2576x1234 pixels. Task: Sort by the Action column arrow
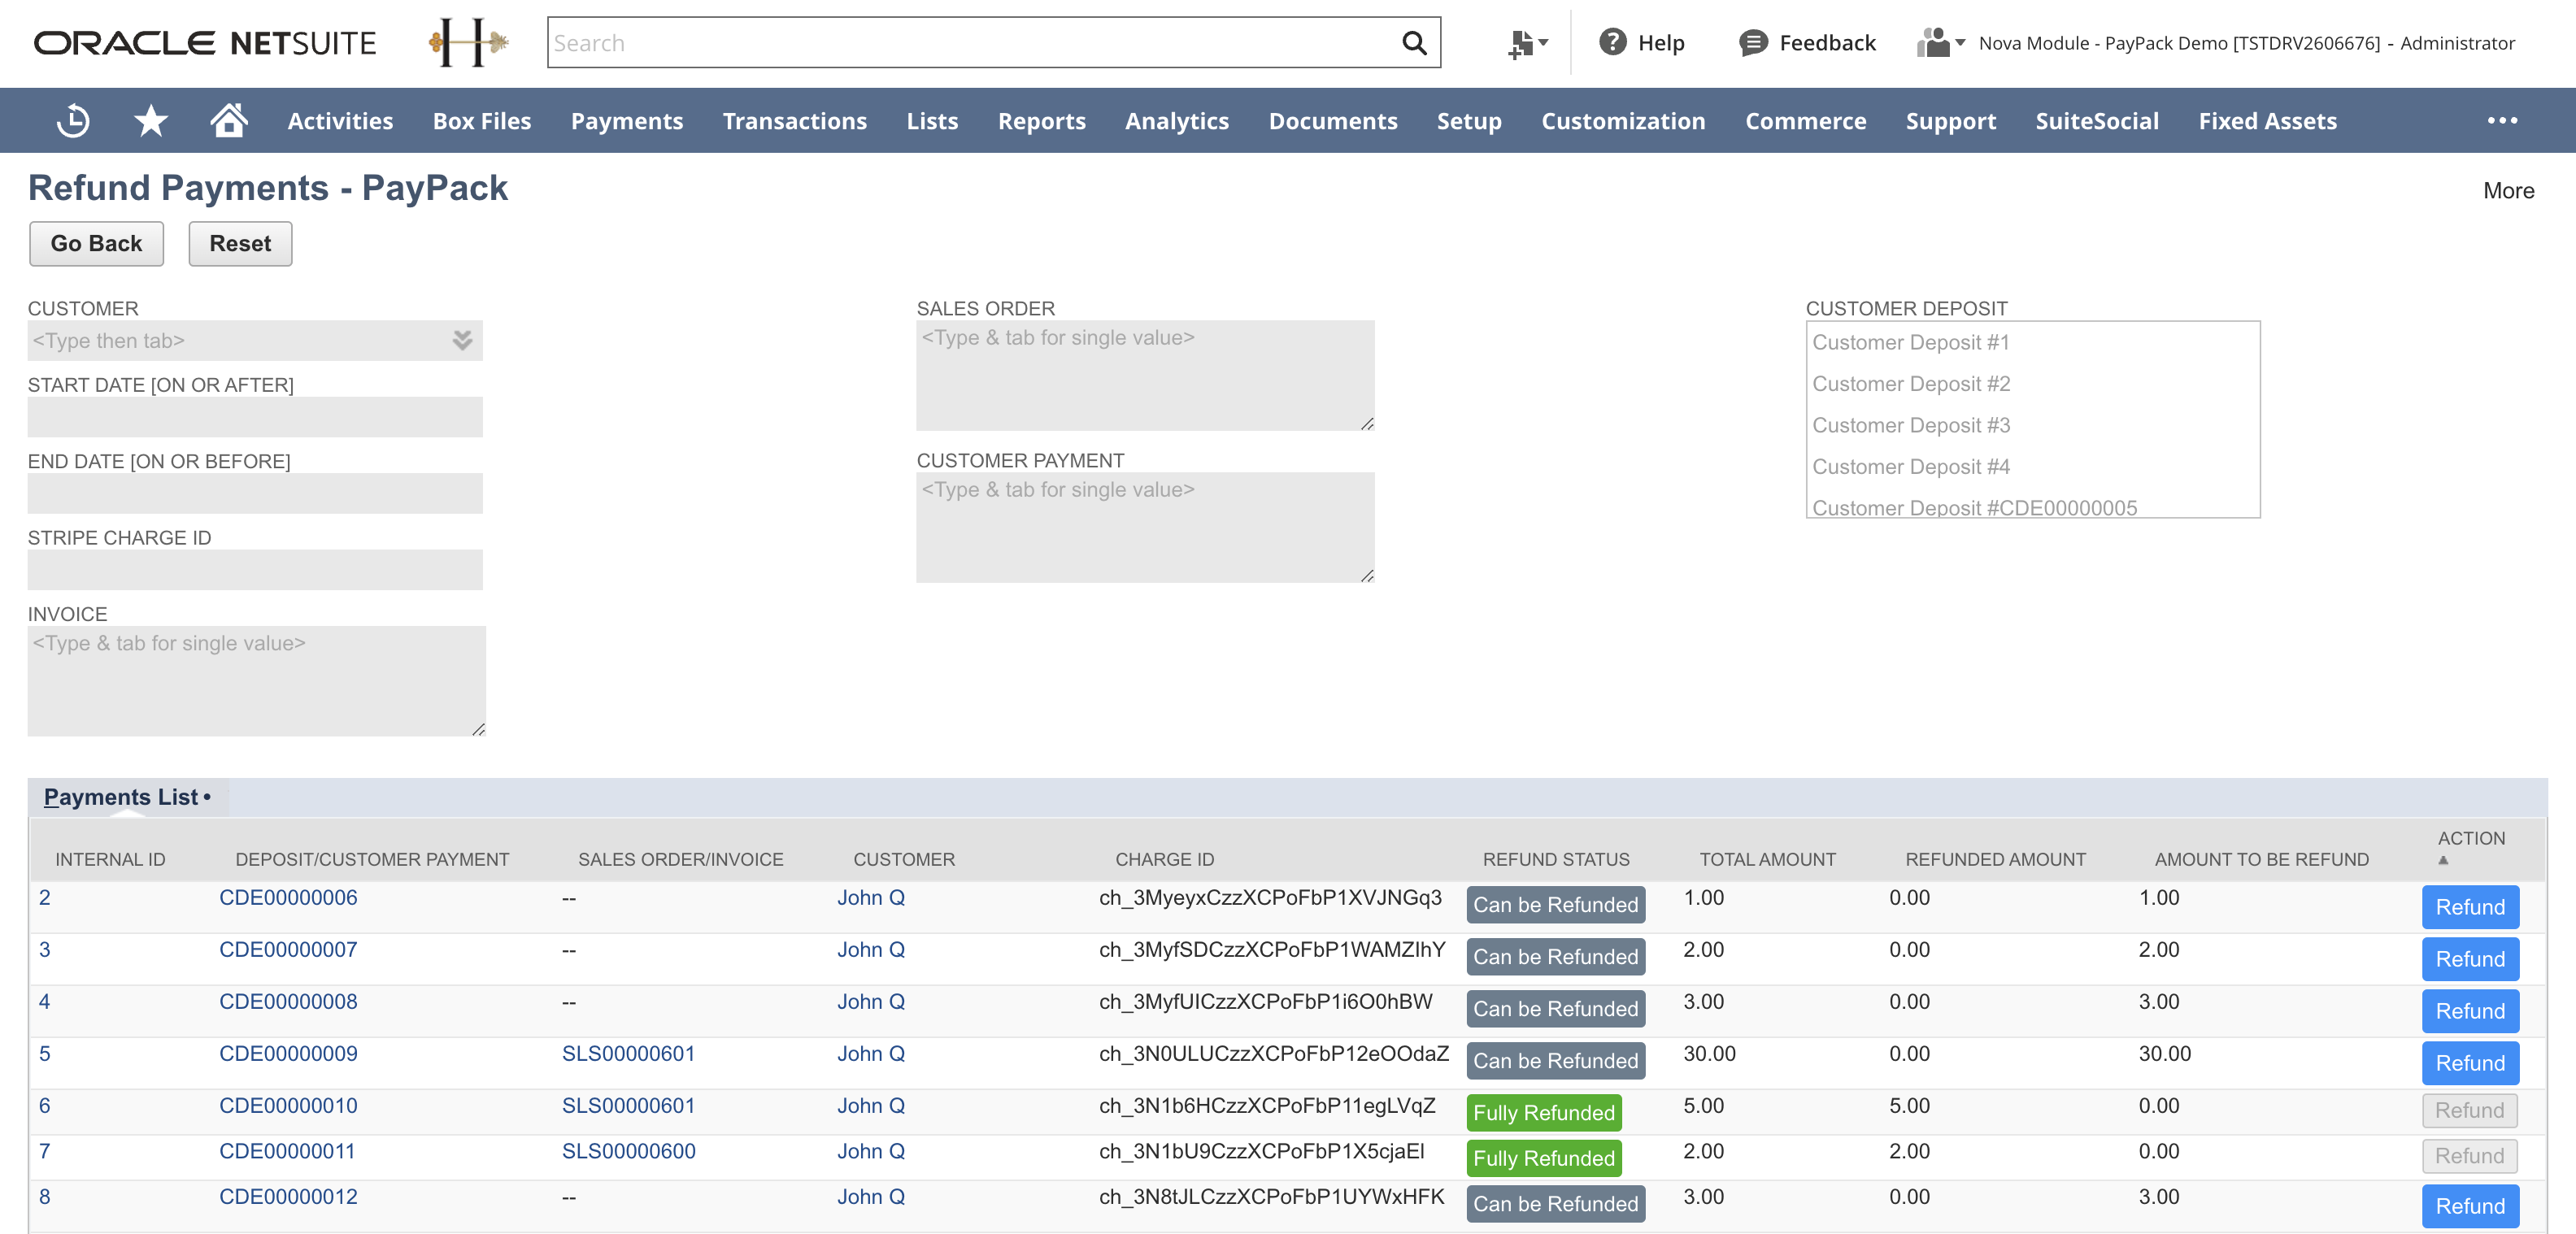point(2443,860)
